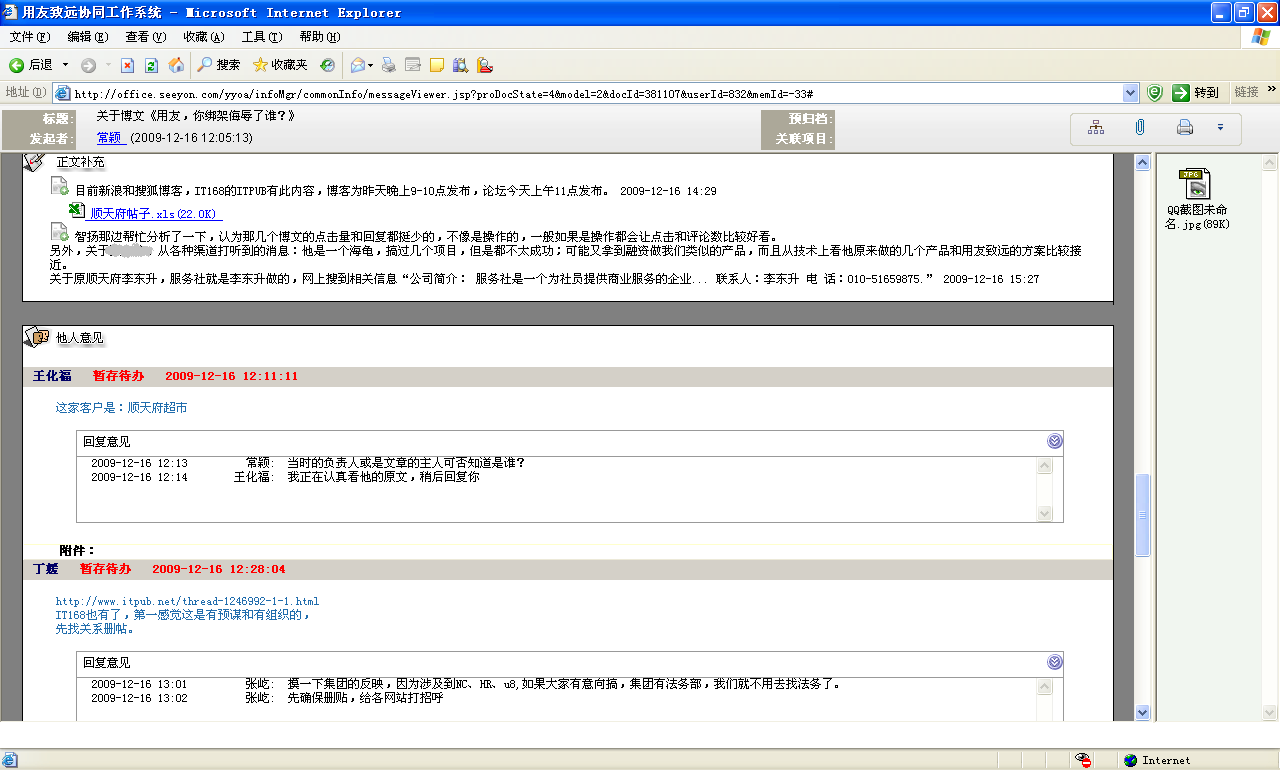Click the IE toolbar Print icon
This screenshot has height=770, width=1280.
tap(389, 65)
